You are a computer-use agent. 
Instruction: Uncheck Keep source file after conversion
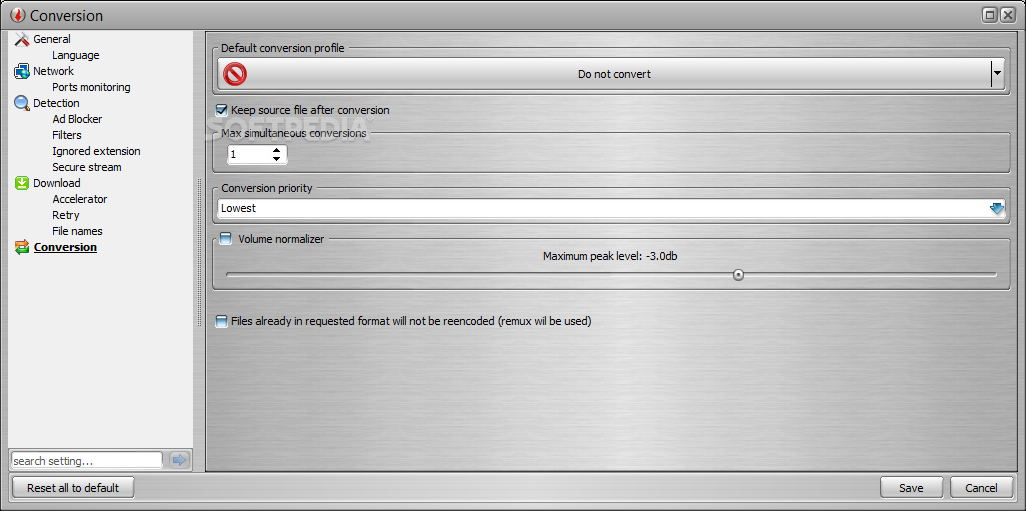pos(221,111)
